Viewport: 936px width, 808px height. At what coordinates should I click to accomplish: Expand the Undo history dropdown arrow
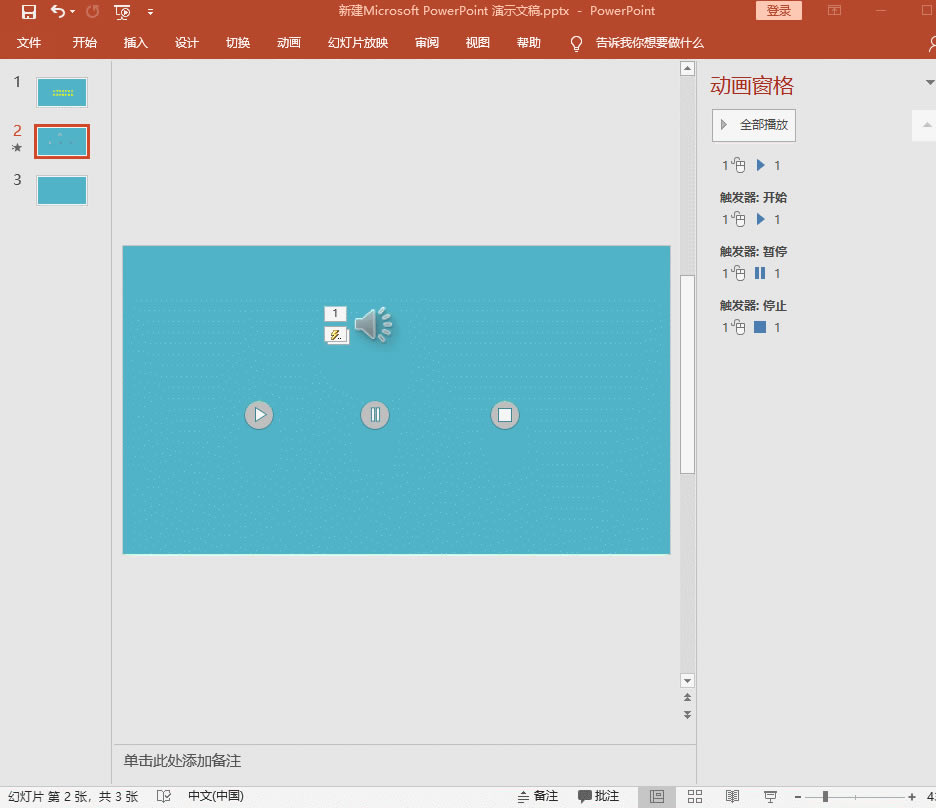pos(73,12)
